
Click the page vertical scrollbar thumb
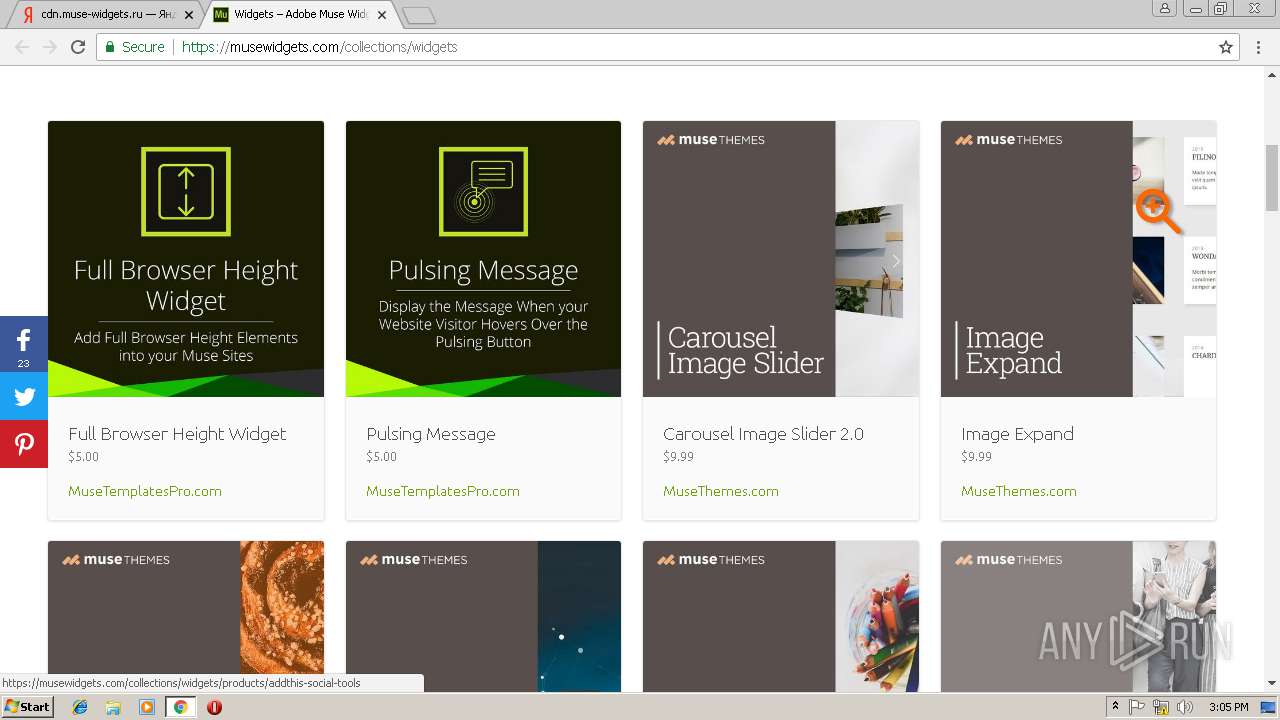coord(1272,178)
